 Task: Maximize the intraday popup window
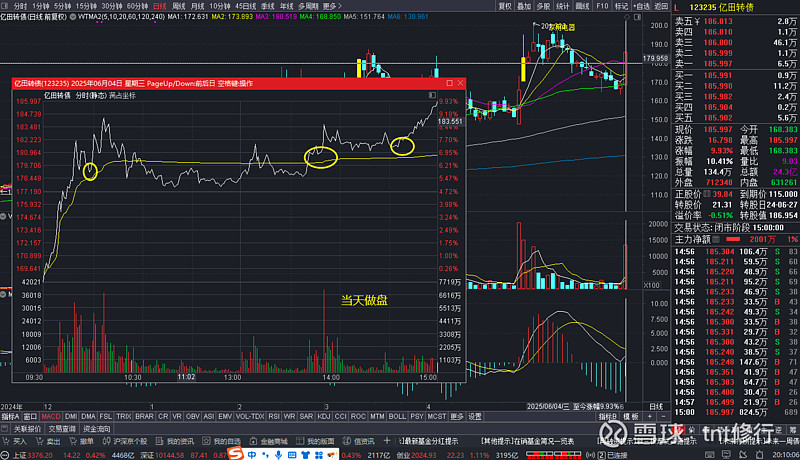click(x=449, y=83)
